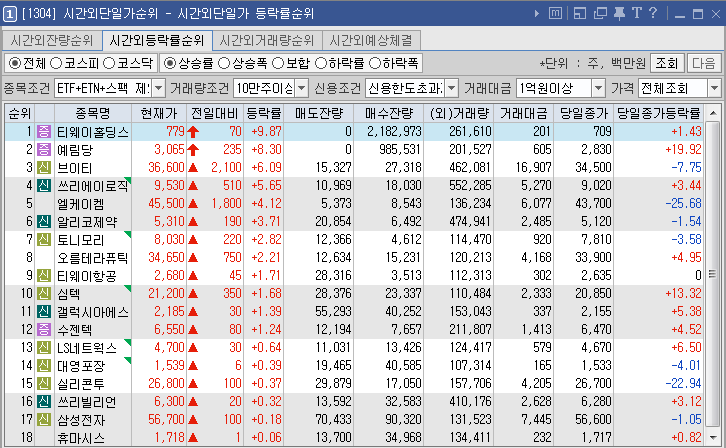Click the 신 badge beside 브이티
The width and height of the screenshot is (726, 448).
click(x=44, y=168)
